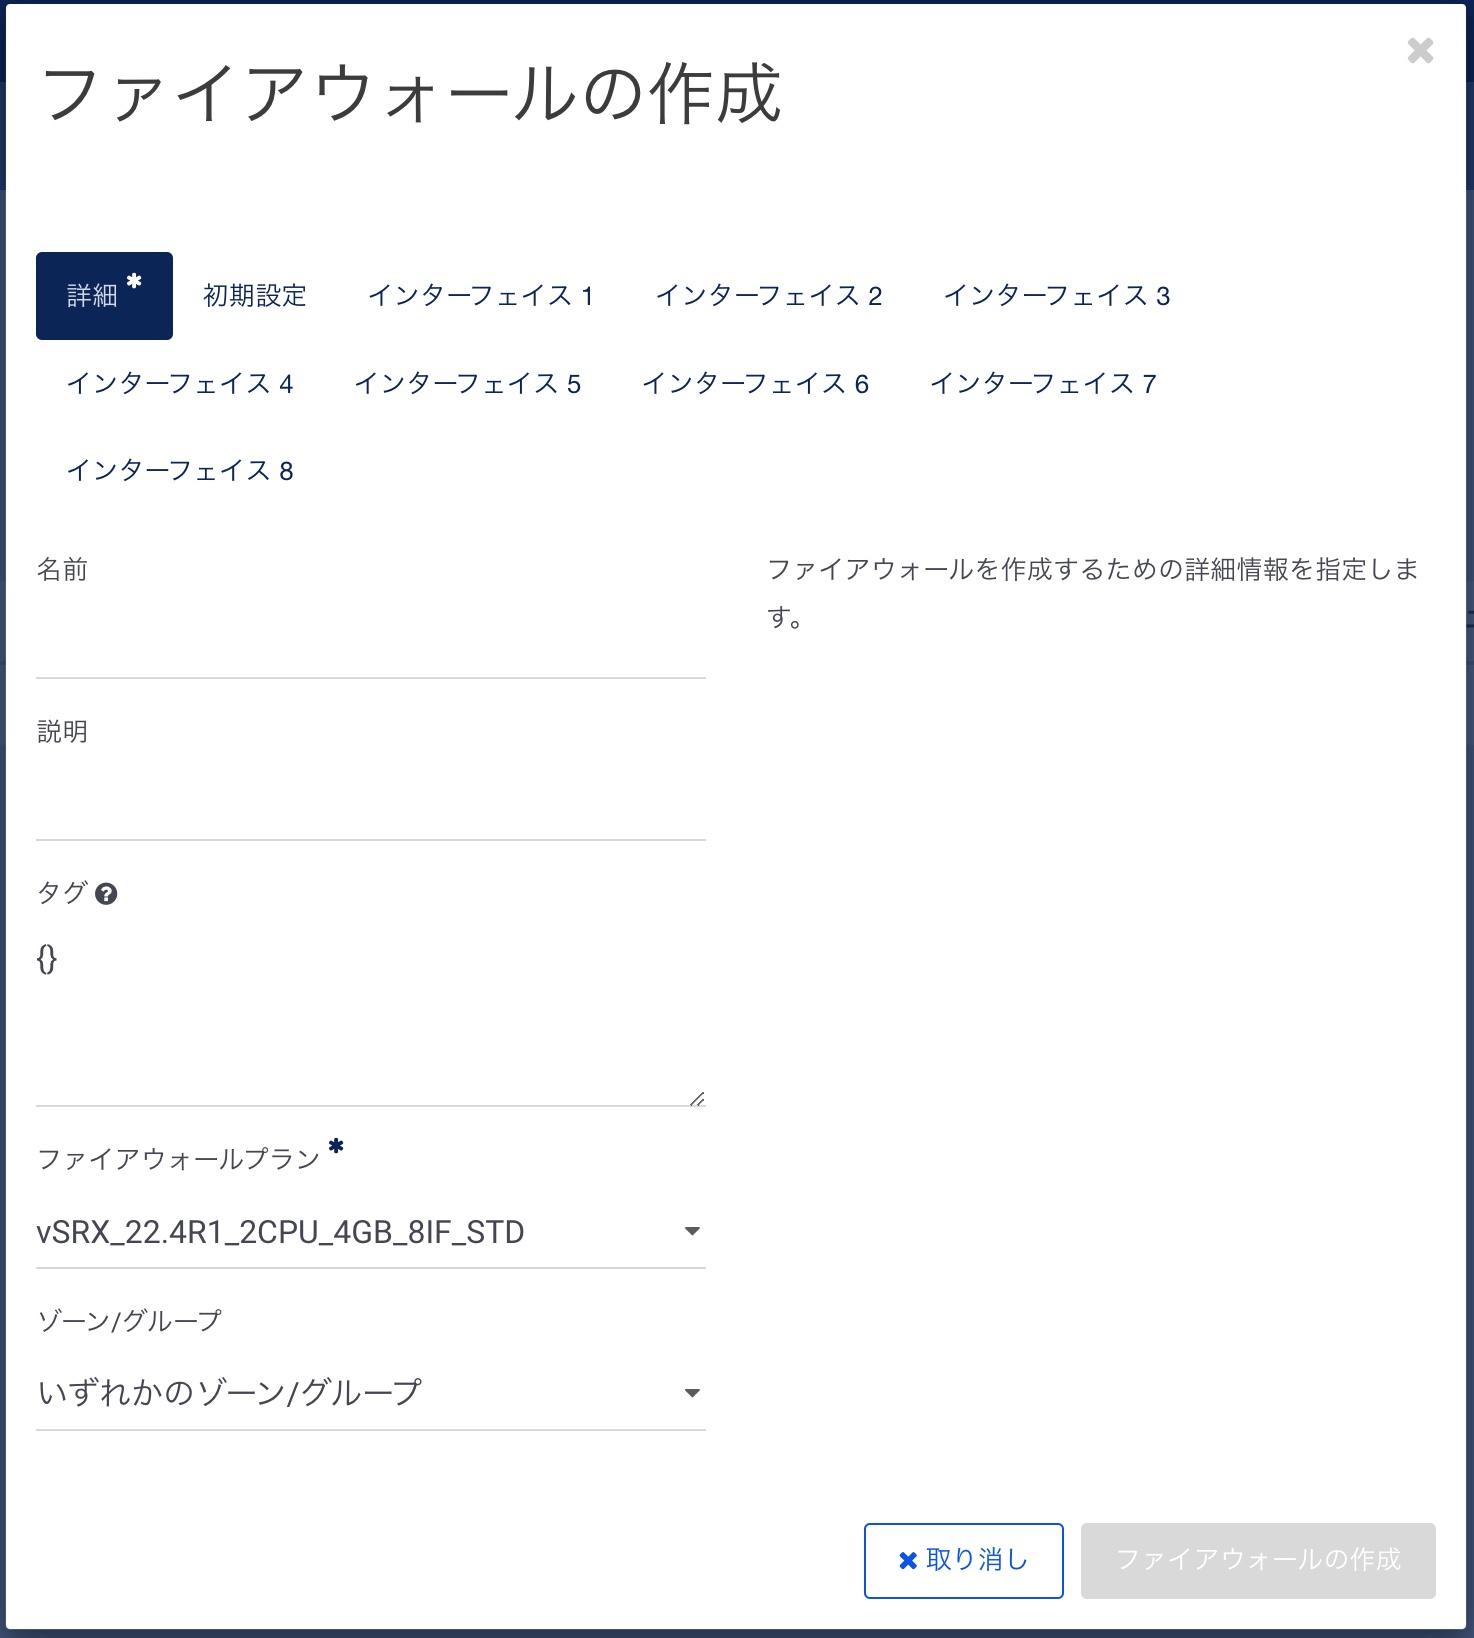Open the インターフェイス 7 tab

[1044, 384]
